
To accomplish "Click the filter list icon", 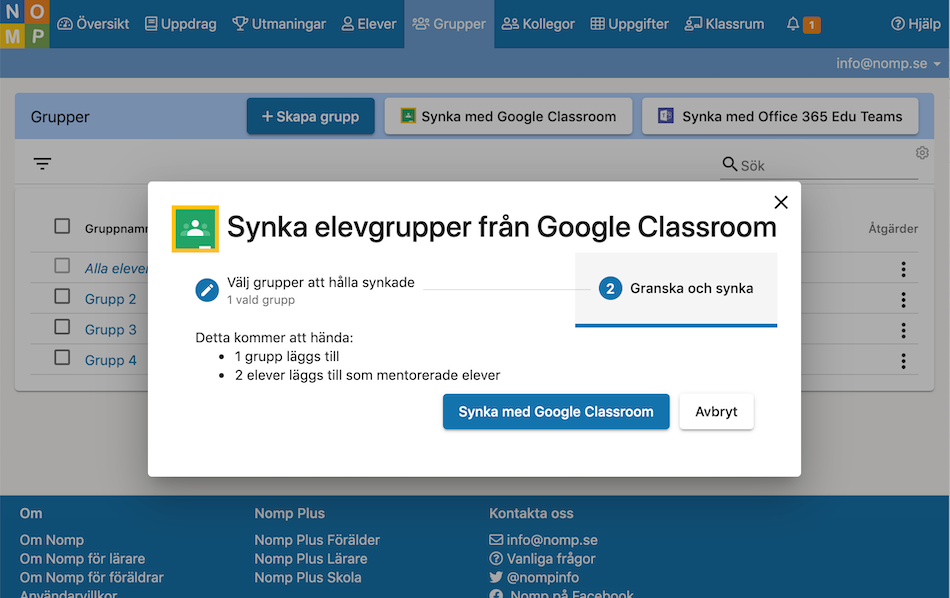I will click(x=42, y=164).
